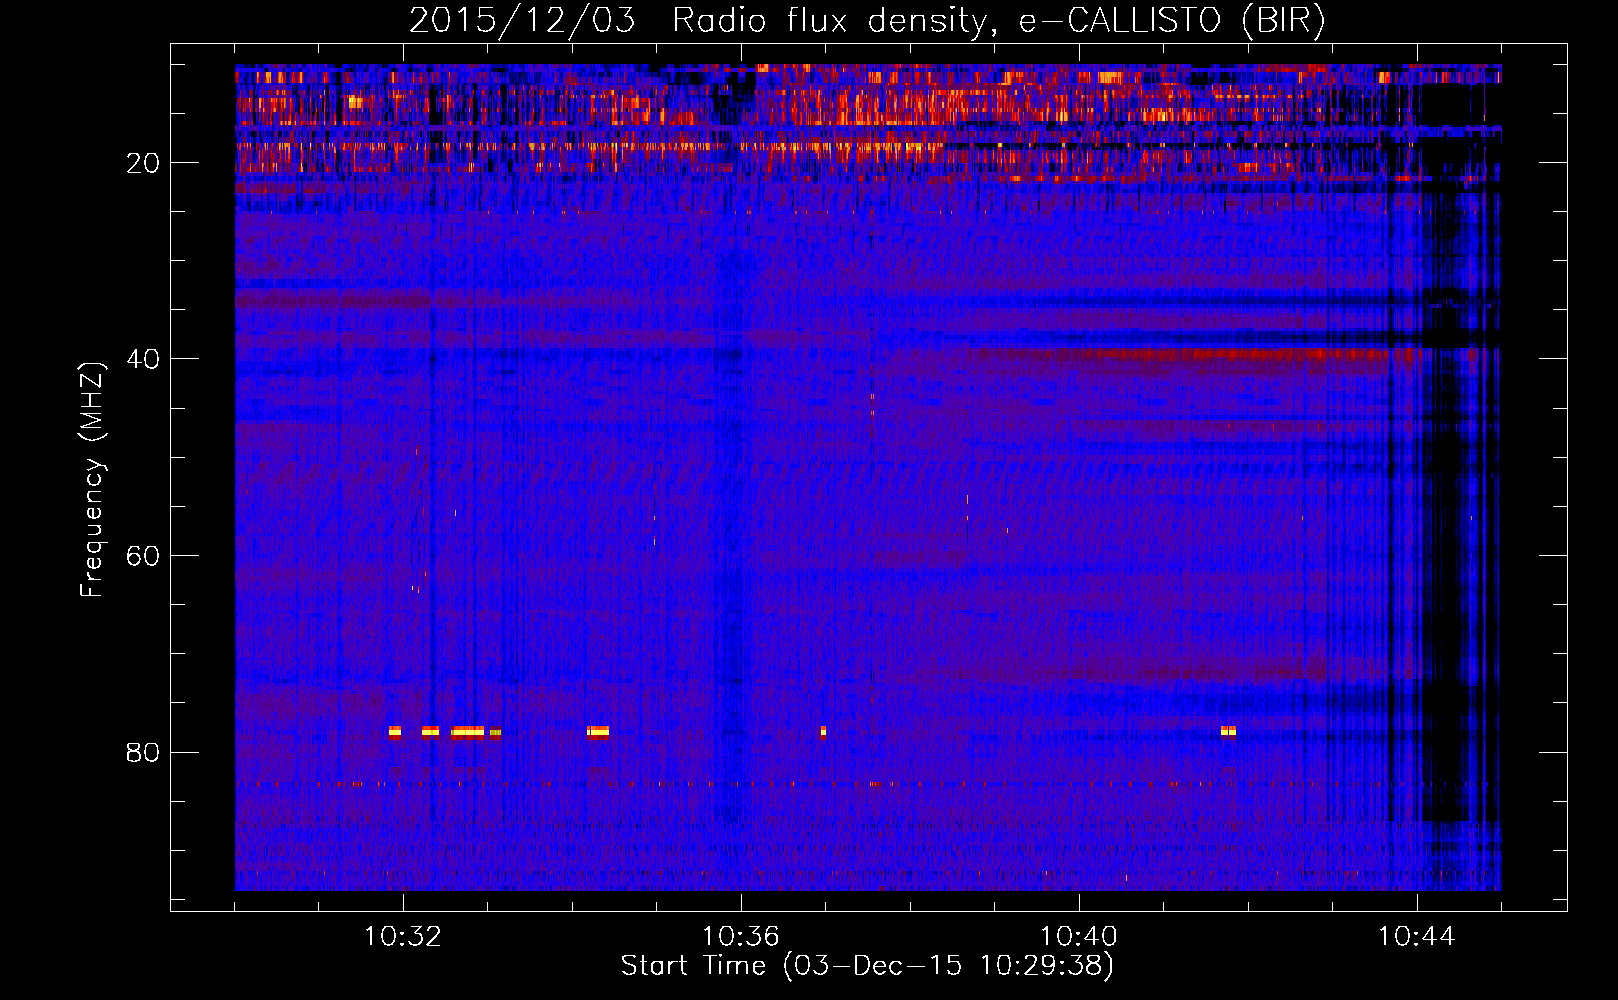Click the 10:32 time tick label
This screenshot has width=1618, height=1000.
403,937
